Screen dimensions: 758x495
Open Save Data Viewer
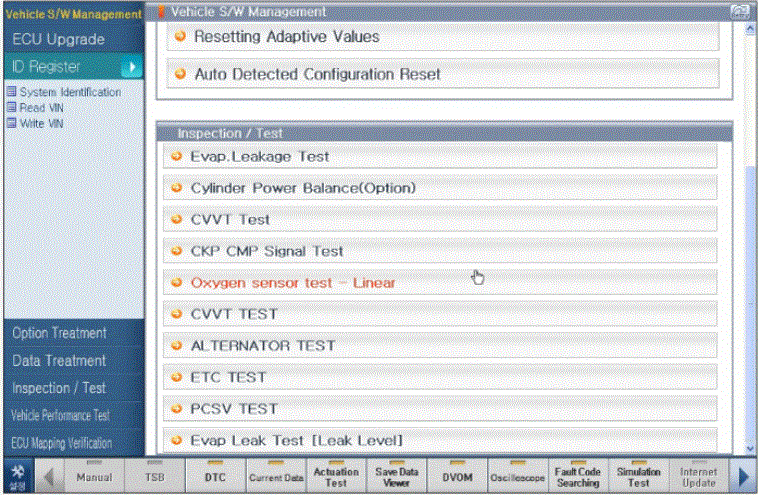[397, 477]
